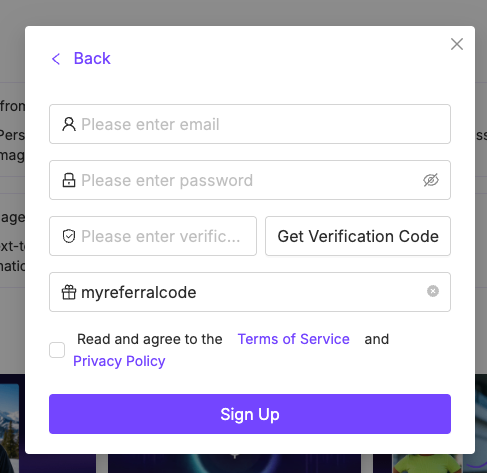Open the Terms of Service link
Image resolution: width=487 pixels, height=473 pixels.
tap(293, 339)
